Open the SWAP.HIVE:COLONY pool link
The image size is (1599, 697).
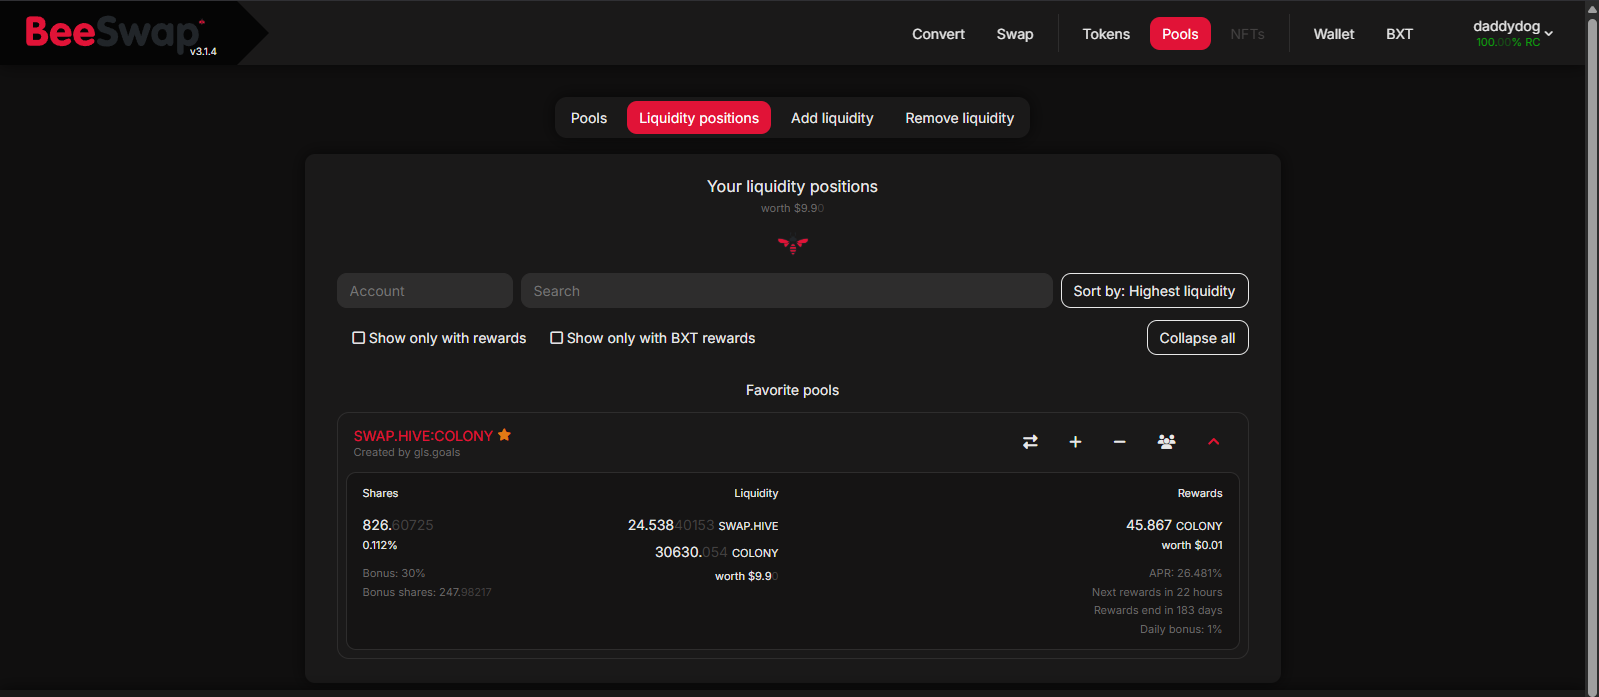pos(423,436)
